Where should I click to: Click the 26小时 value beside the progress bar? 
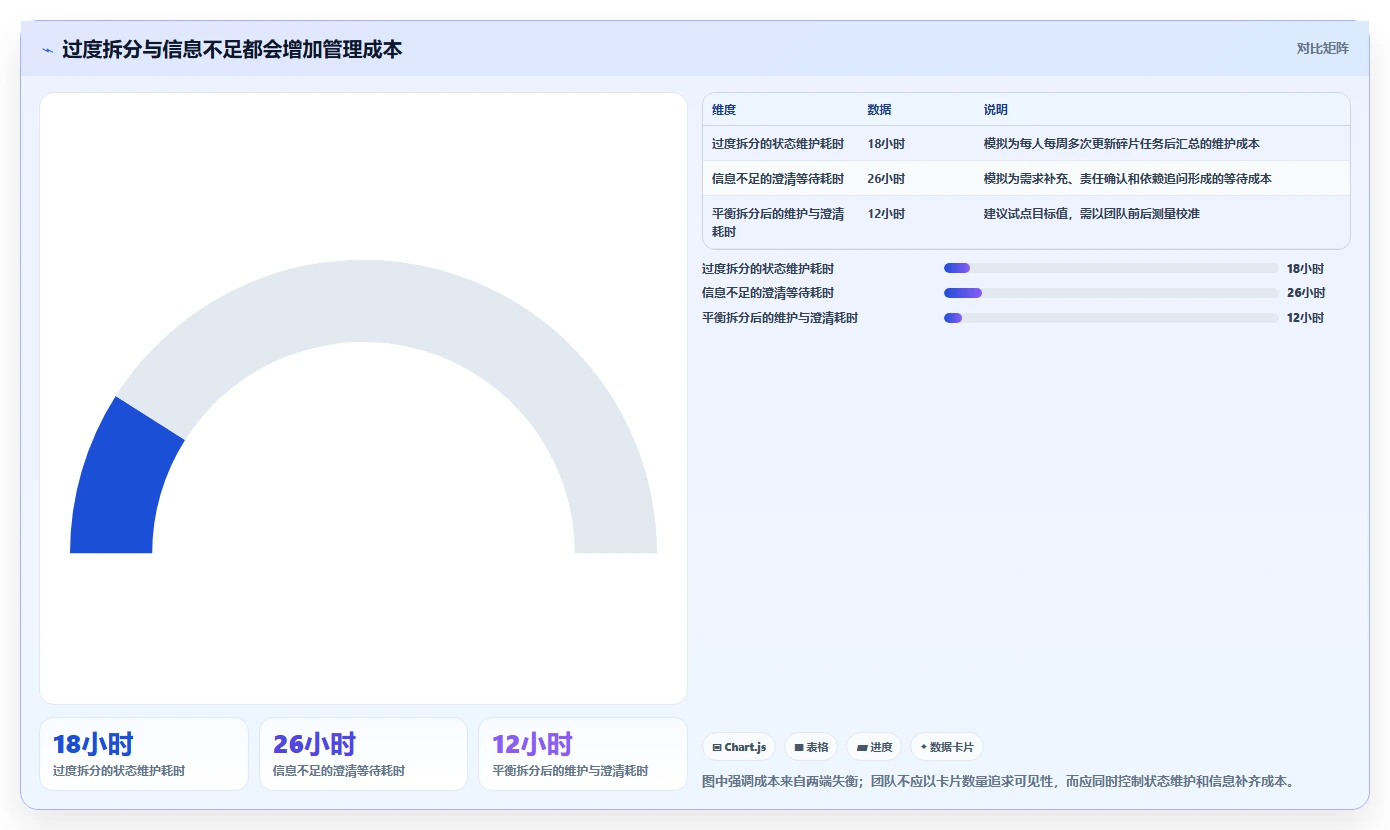pos(1306,293)
